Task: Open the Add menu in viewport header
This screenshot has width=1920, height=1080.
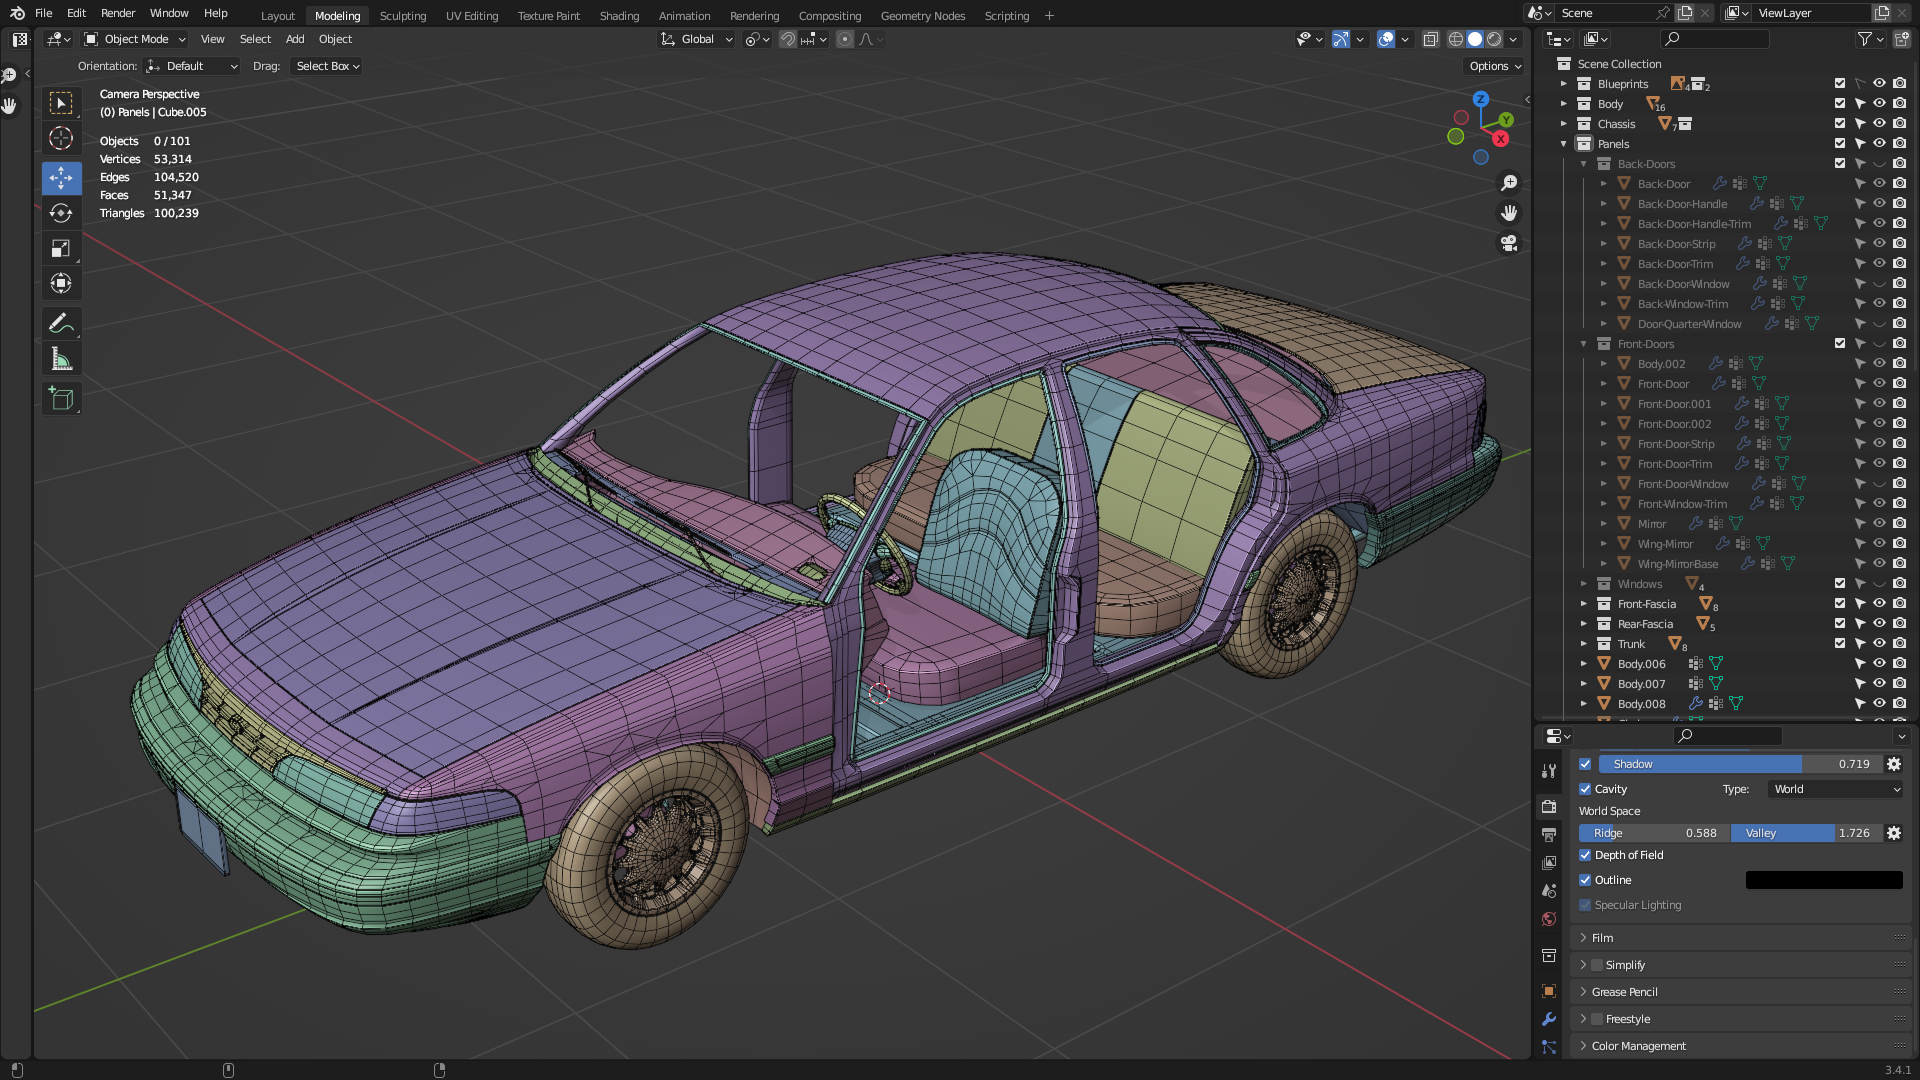Action: point(295,39)
